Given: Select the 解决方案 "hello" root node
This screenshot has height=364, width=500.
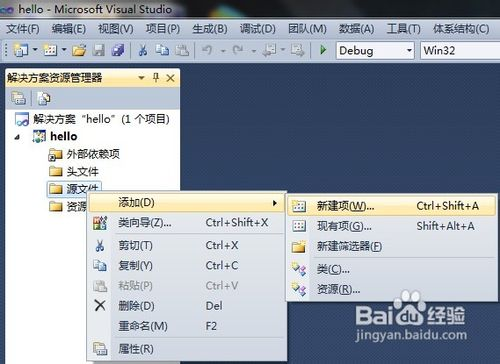Looking at the screenshot, I should (93, 119).
